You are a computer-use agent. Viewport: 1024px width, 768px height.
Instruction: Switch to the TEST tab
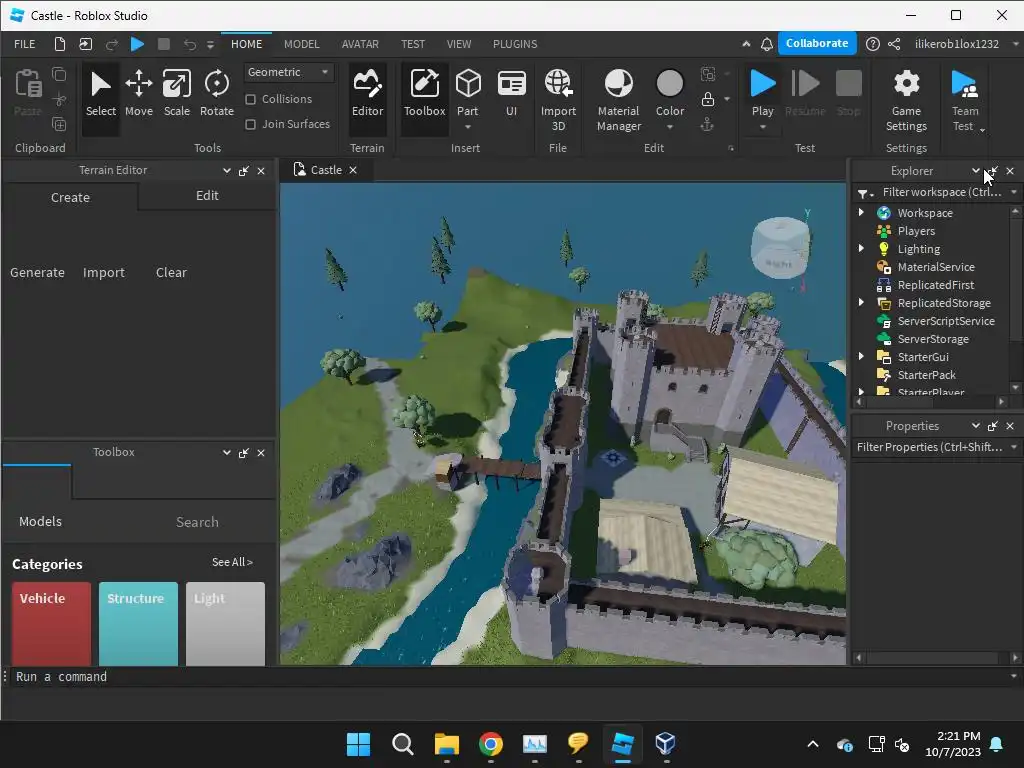pos(413,44)
